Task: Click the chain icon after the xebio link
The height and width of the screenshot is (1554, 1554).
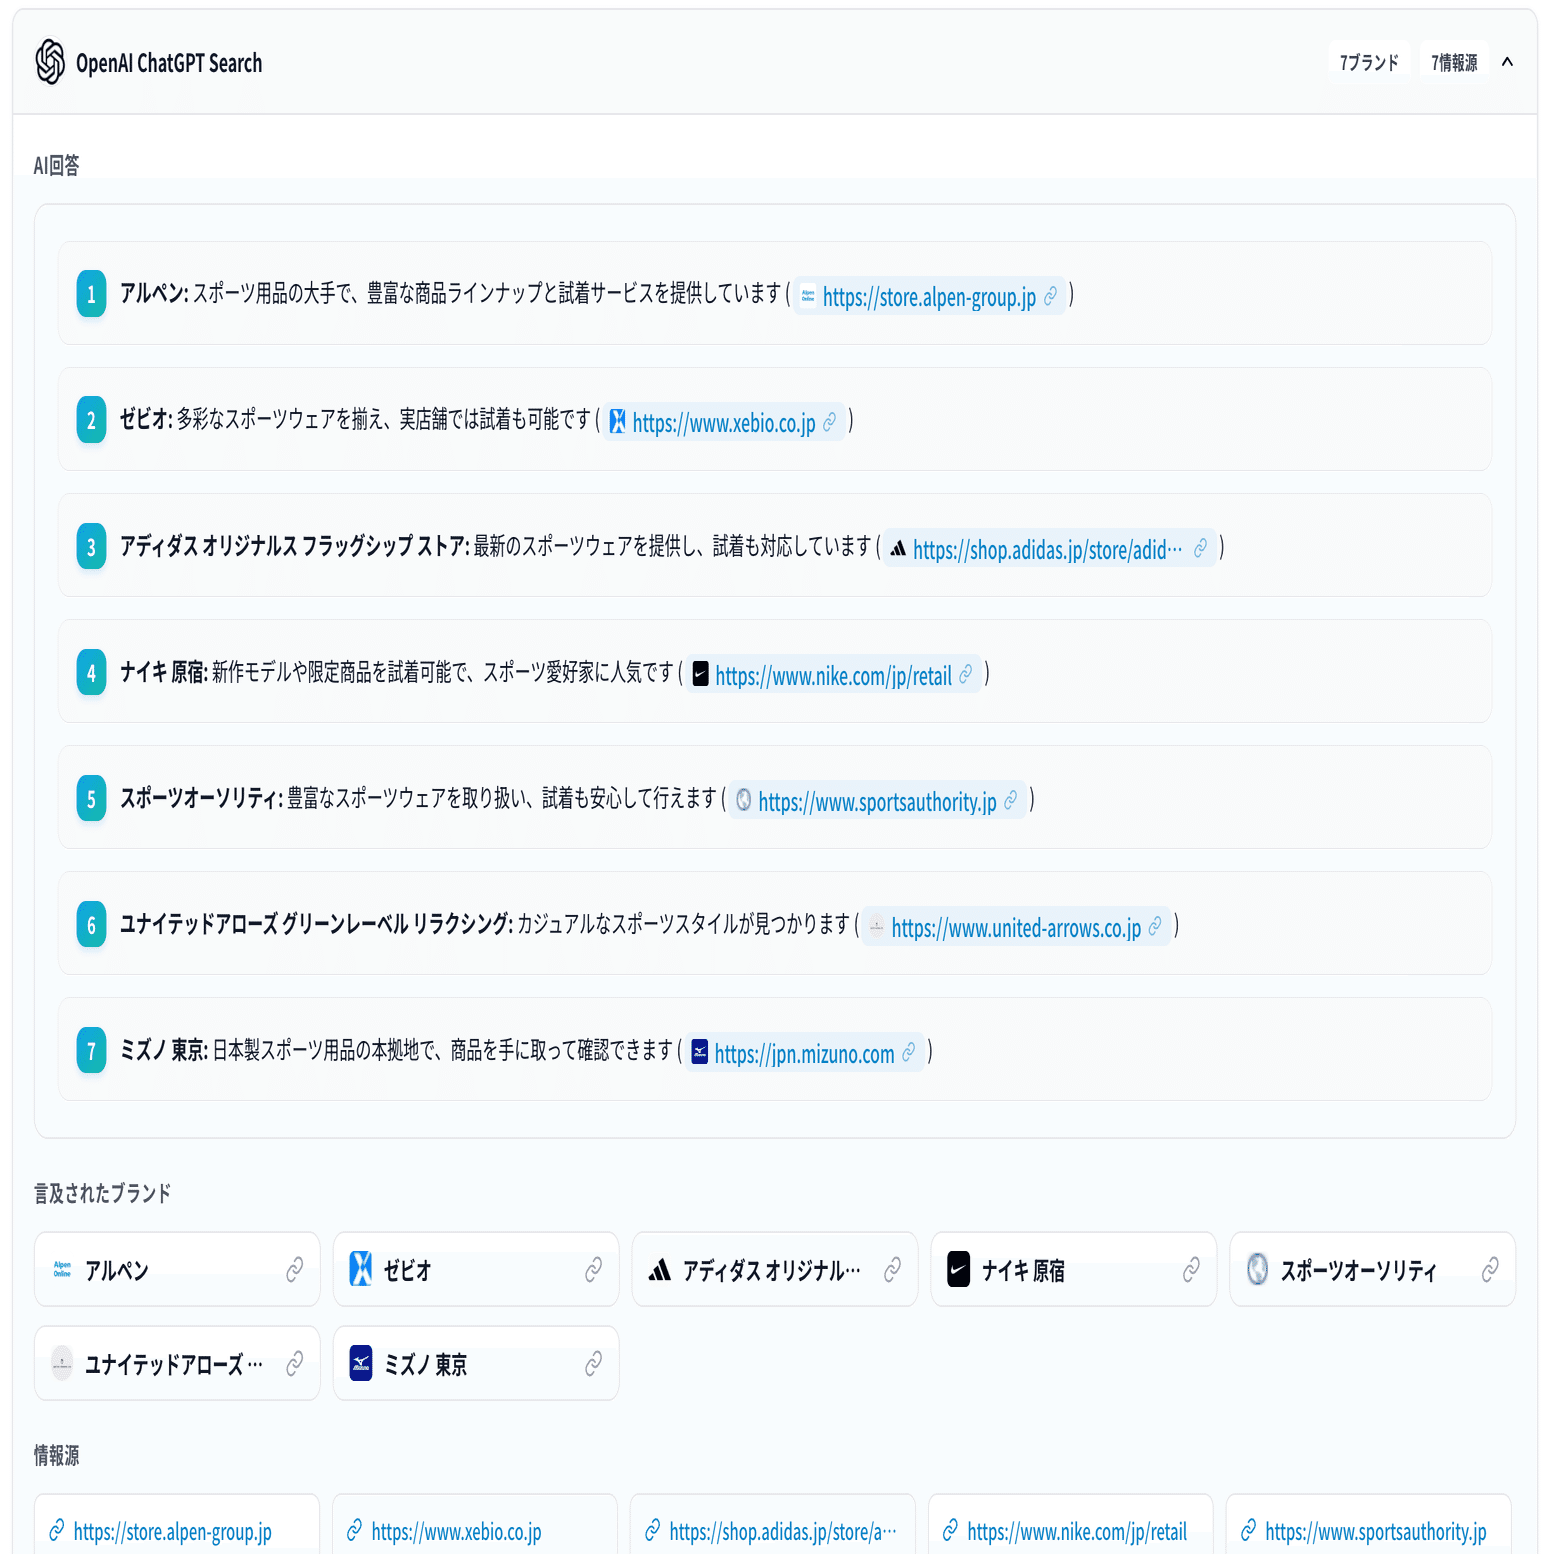Action: (x=829, y=423)
